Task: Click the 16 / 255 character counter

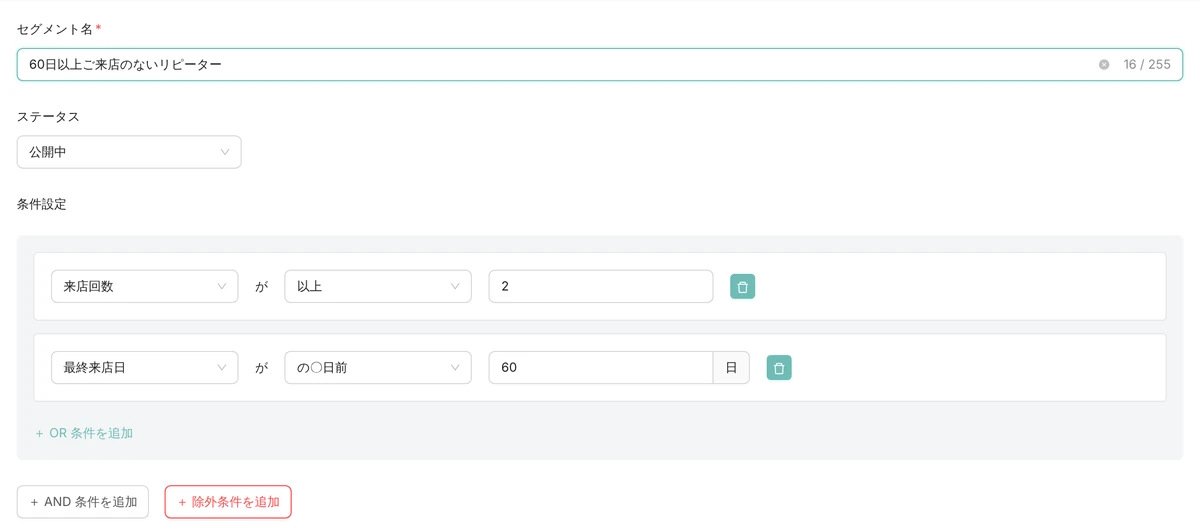Action: (x=1147, y=64)
